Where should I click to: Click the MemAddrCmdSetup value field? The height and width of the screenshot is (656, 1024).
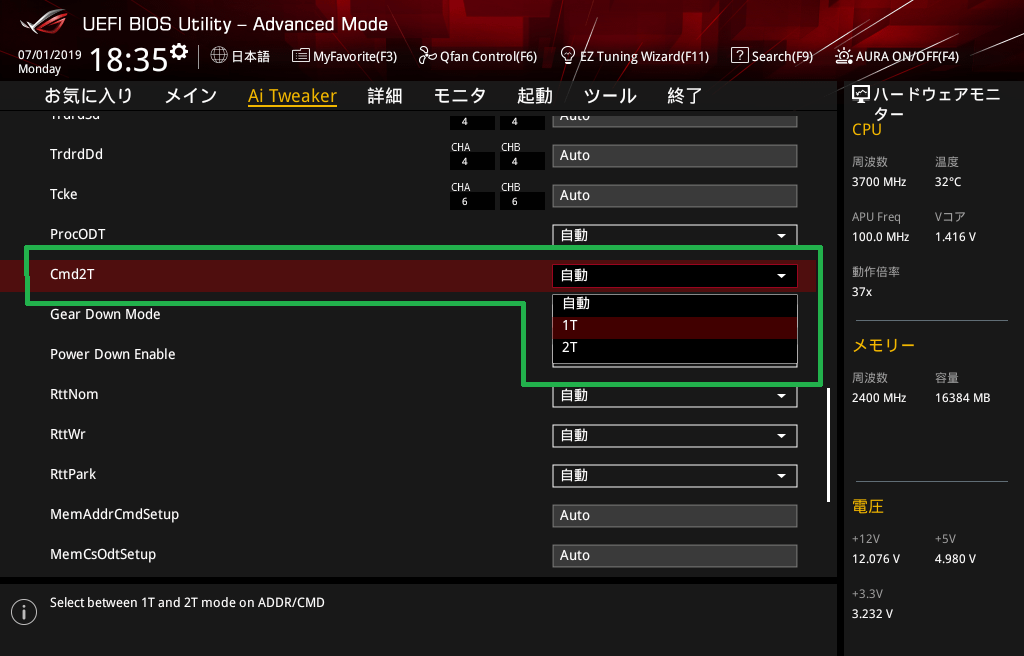pyautogui.click(x=674, y=515)
